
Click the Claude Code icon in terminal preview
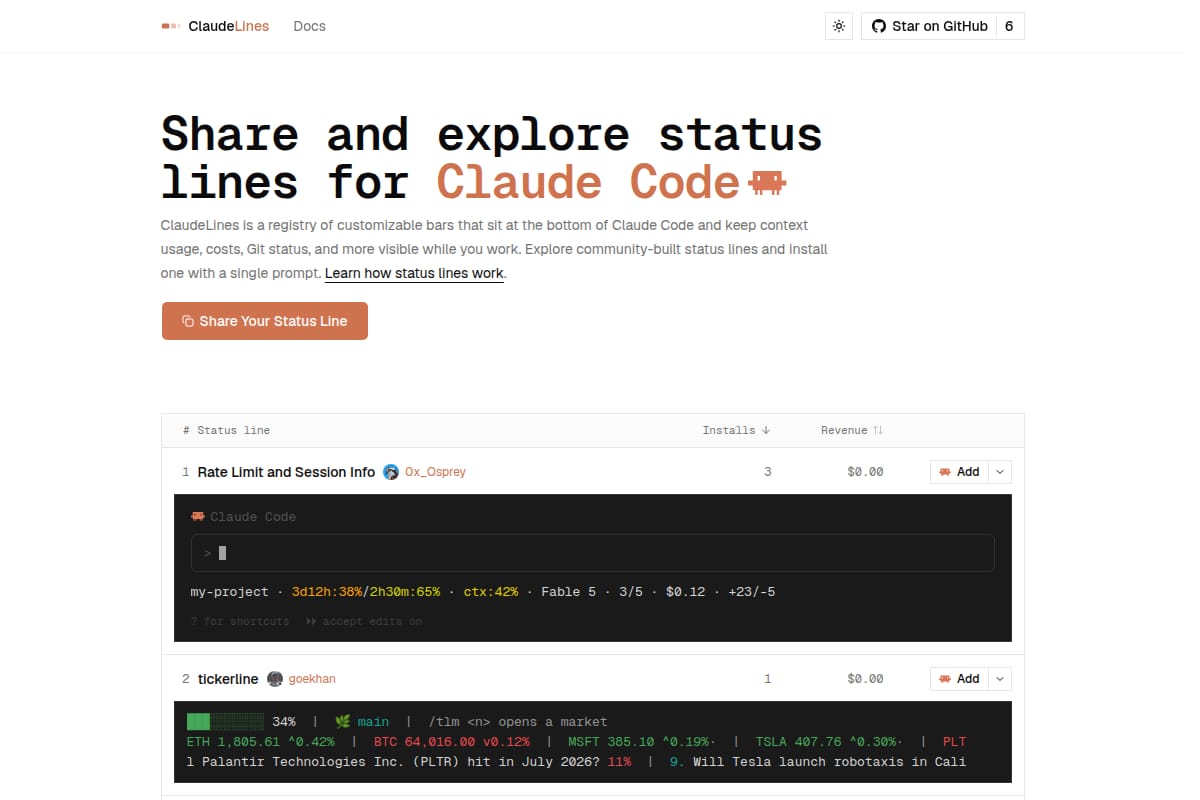(x=198, y=517)
